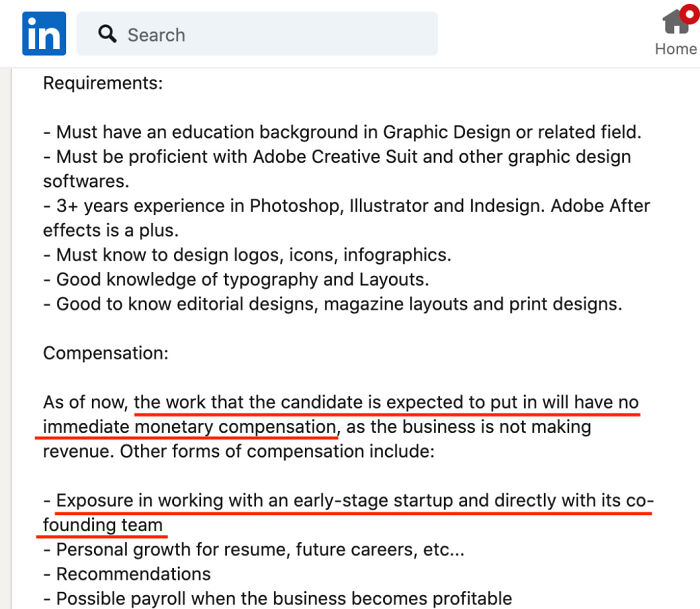Screen dimensions: 700x609
Task: Focus the Search input field
Action: point(270,35)
